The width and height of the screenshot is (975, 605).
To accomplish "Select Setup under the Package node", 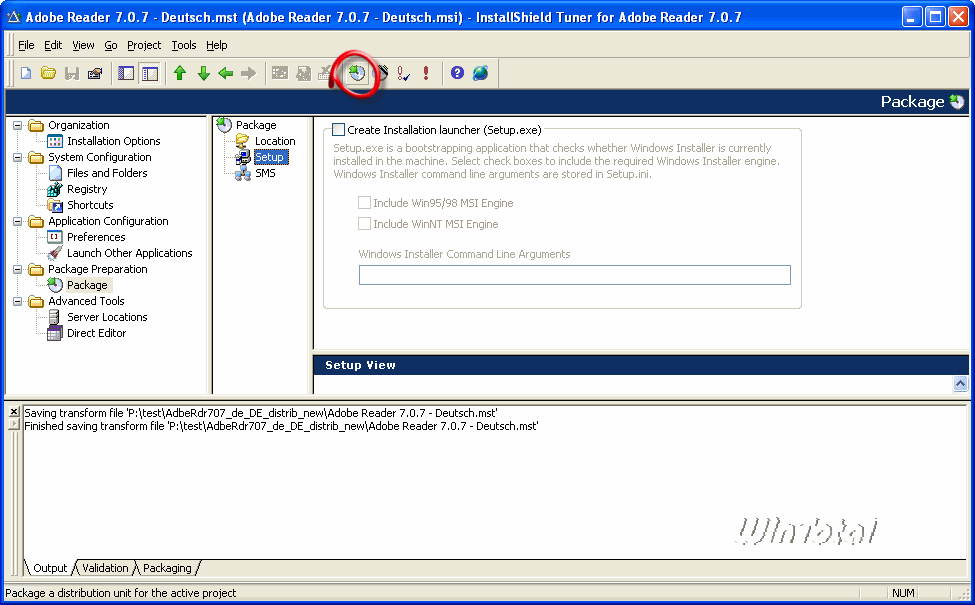I will coord(269,156).
